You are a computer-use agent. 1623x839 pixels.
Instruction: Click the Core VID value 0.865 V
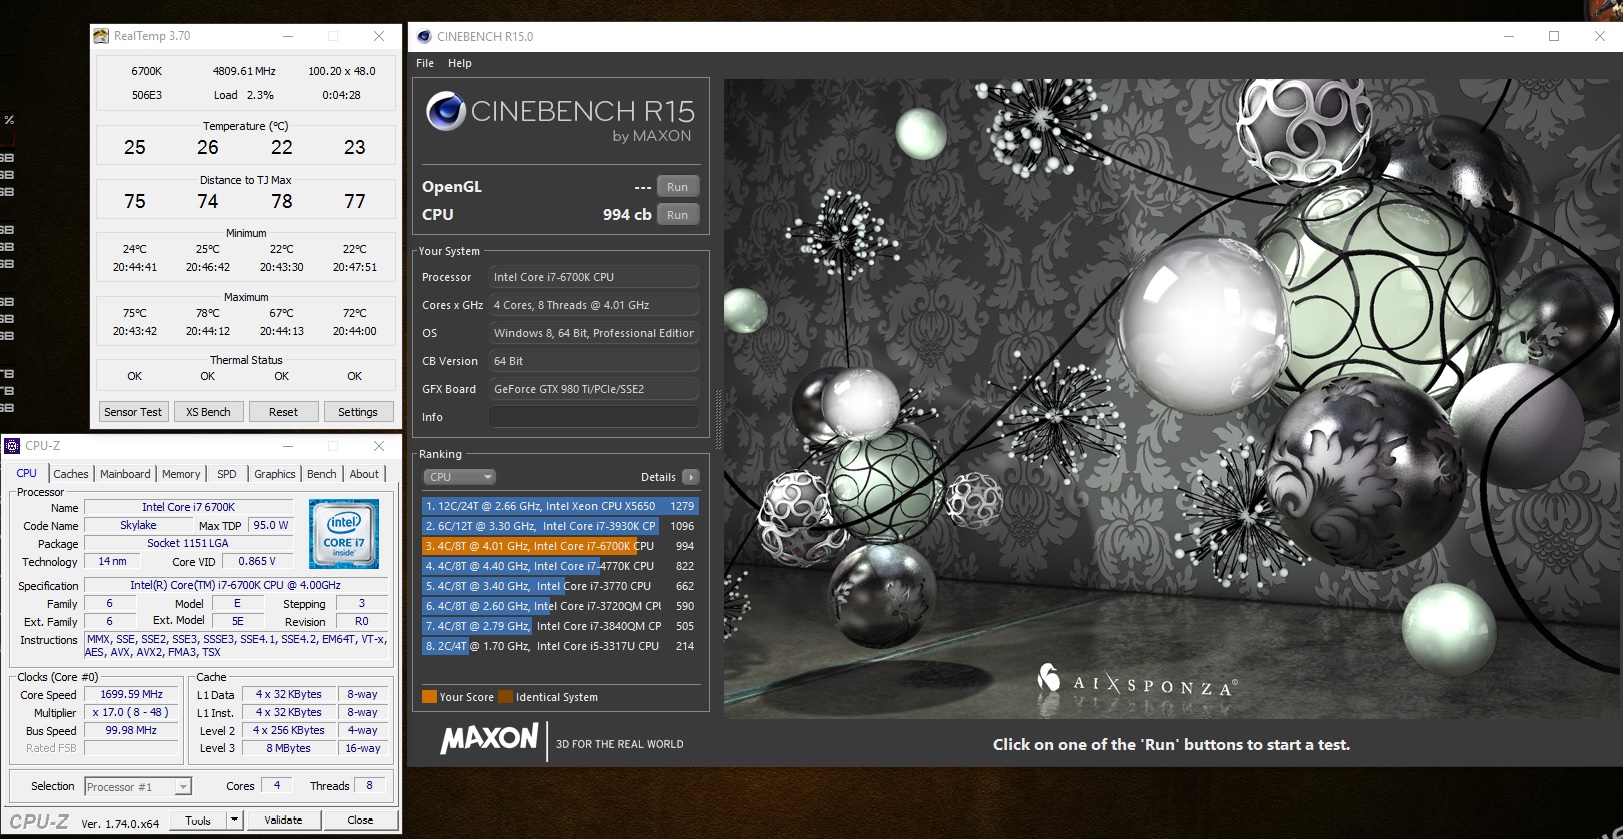258,561
